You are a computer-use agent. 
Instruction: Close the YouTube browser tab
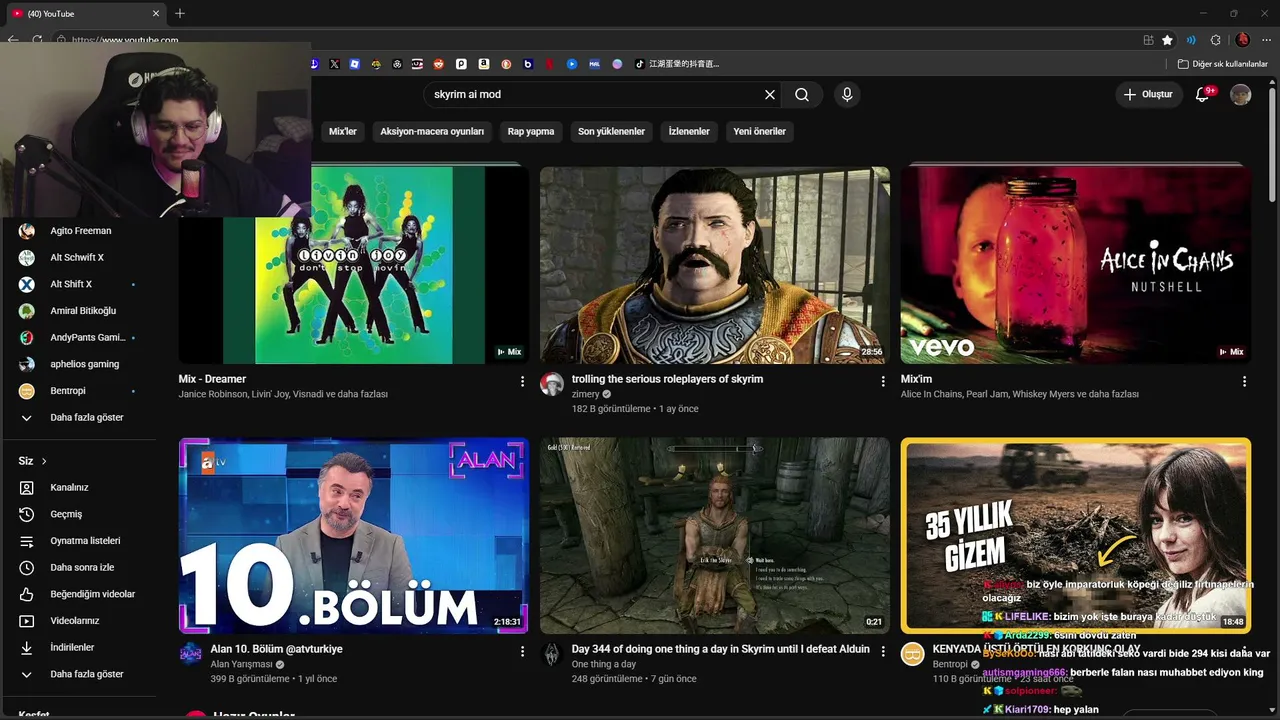pos(156,14)
